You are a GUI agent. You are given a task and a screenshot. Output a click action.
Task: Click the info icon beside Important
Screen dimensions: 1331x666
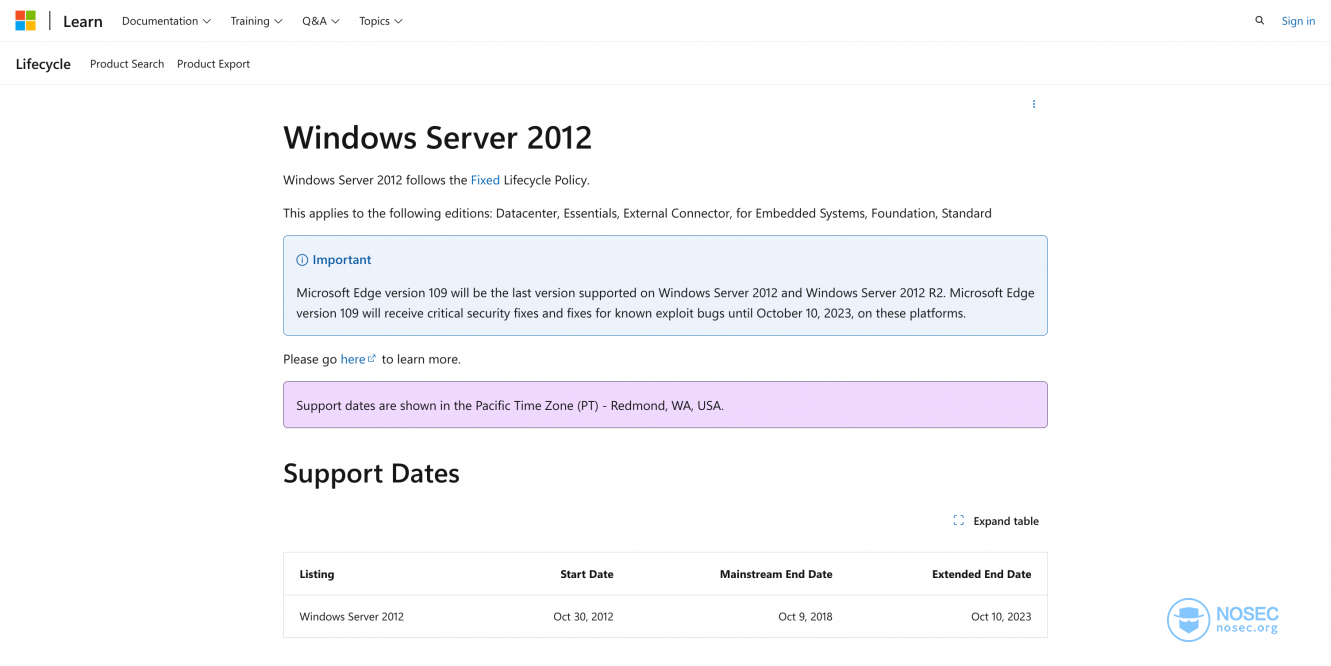[302, 260]
